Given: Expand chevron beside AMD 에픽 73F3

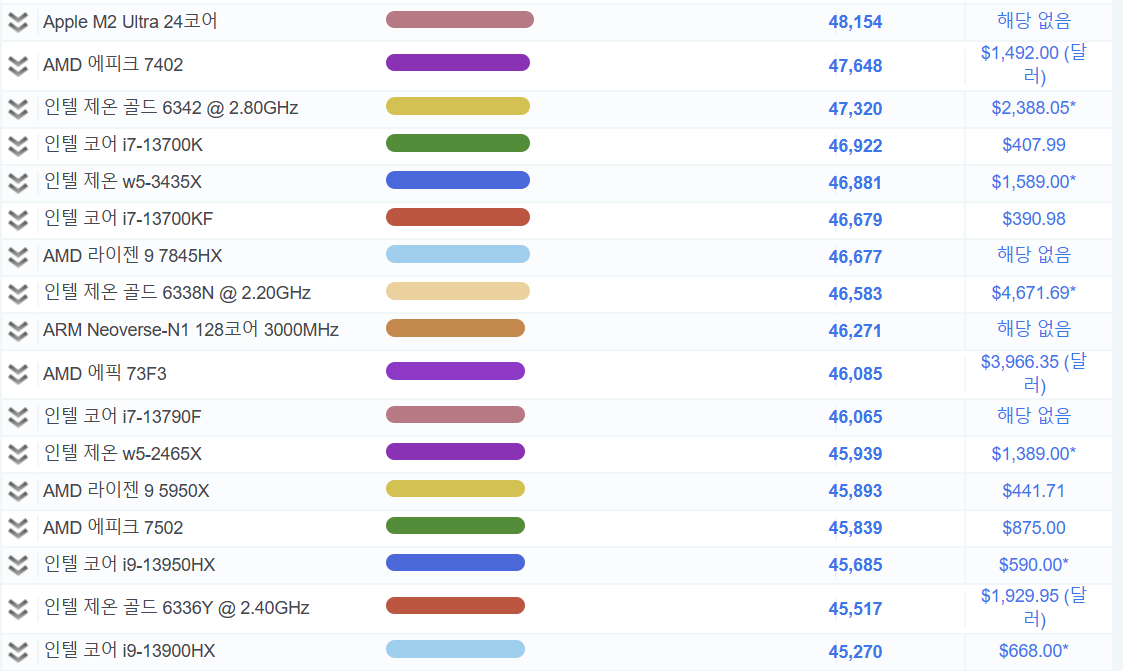Looking at the screenshot, I should pyautogui.click(x=18, y=375).
